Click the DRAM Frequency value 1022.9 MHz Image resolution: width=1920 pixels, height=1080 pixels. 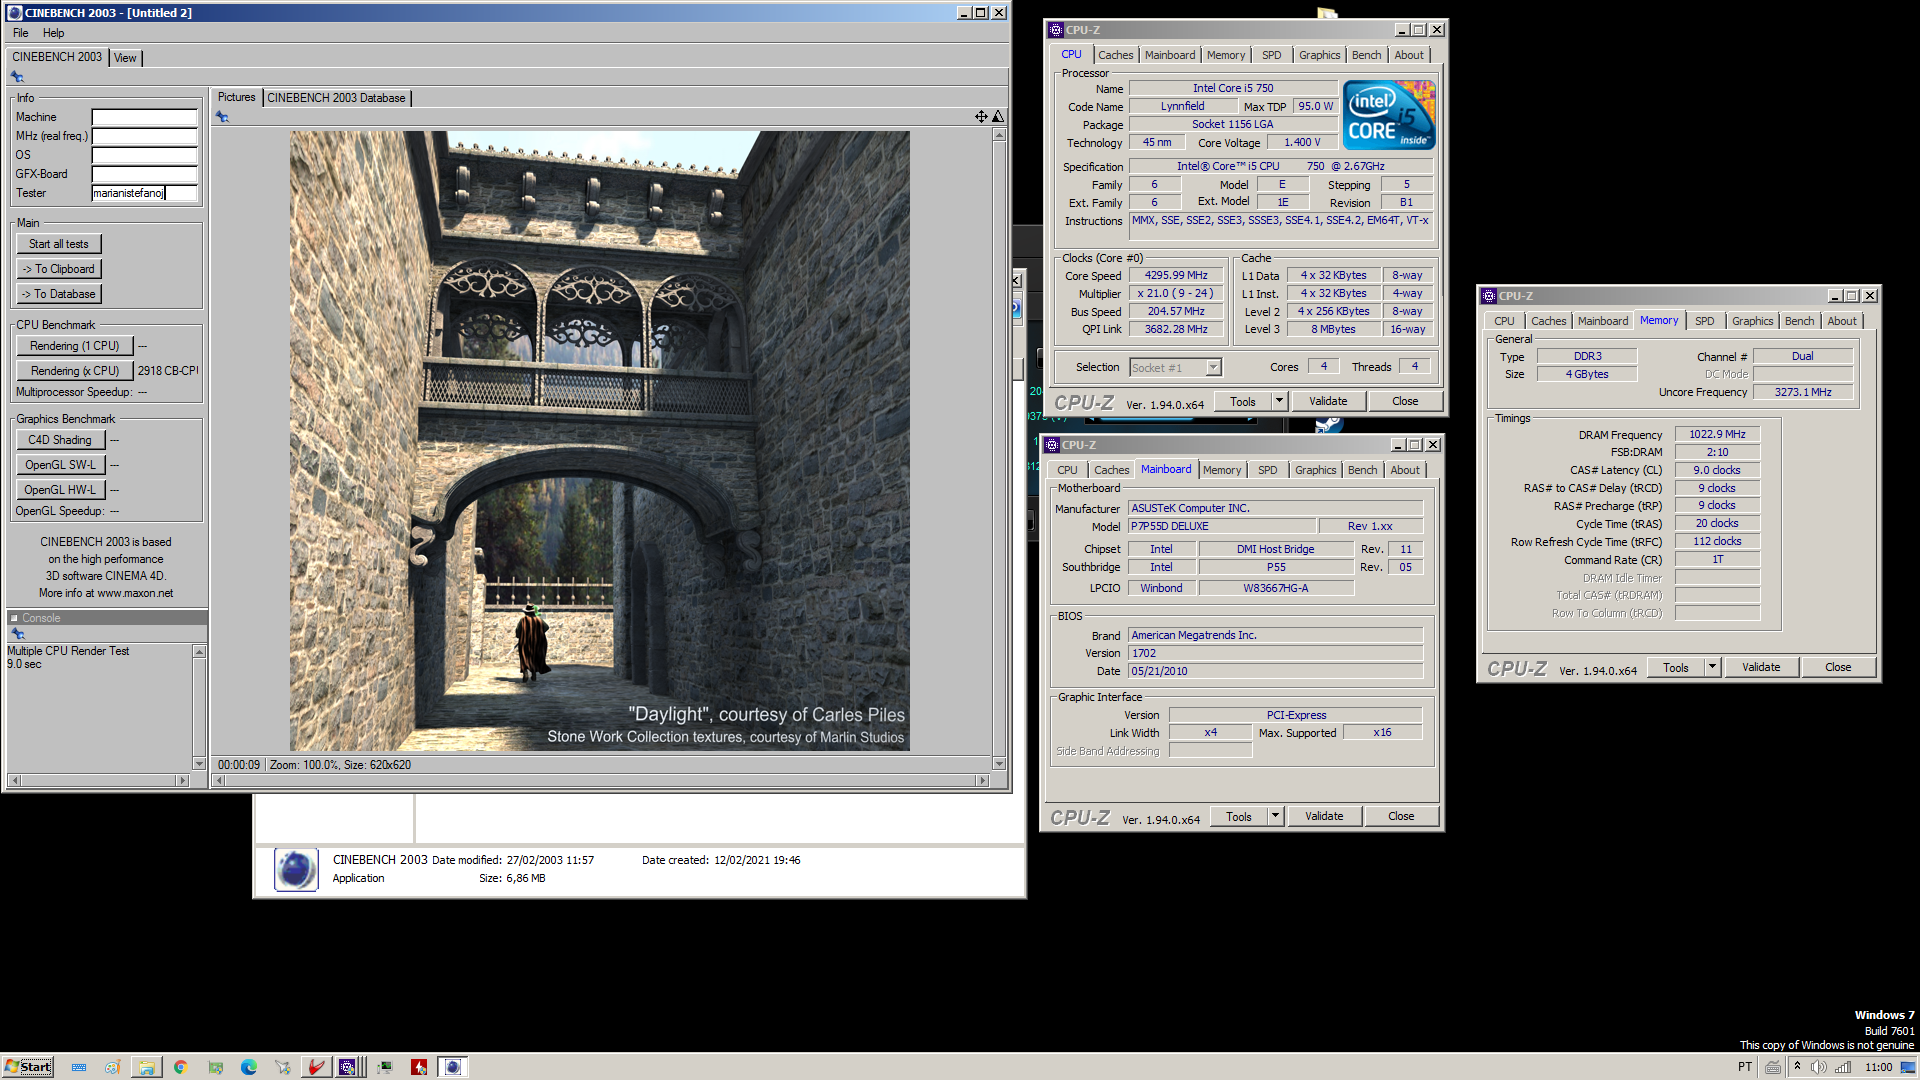[1717, 434]
